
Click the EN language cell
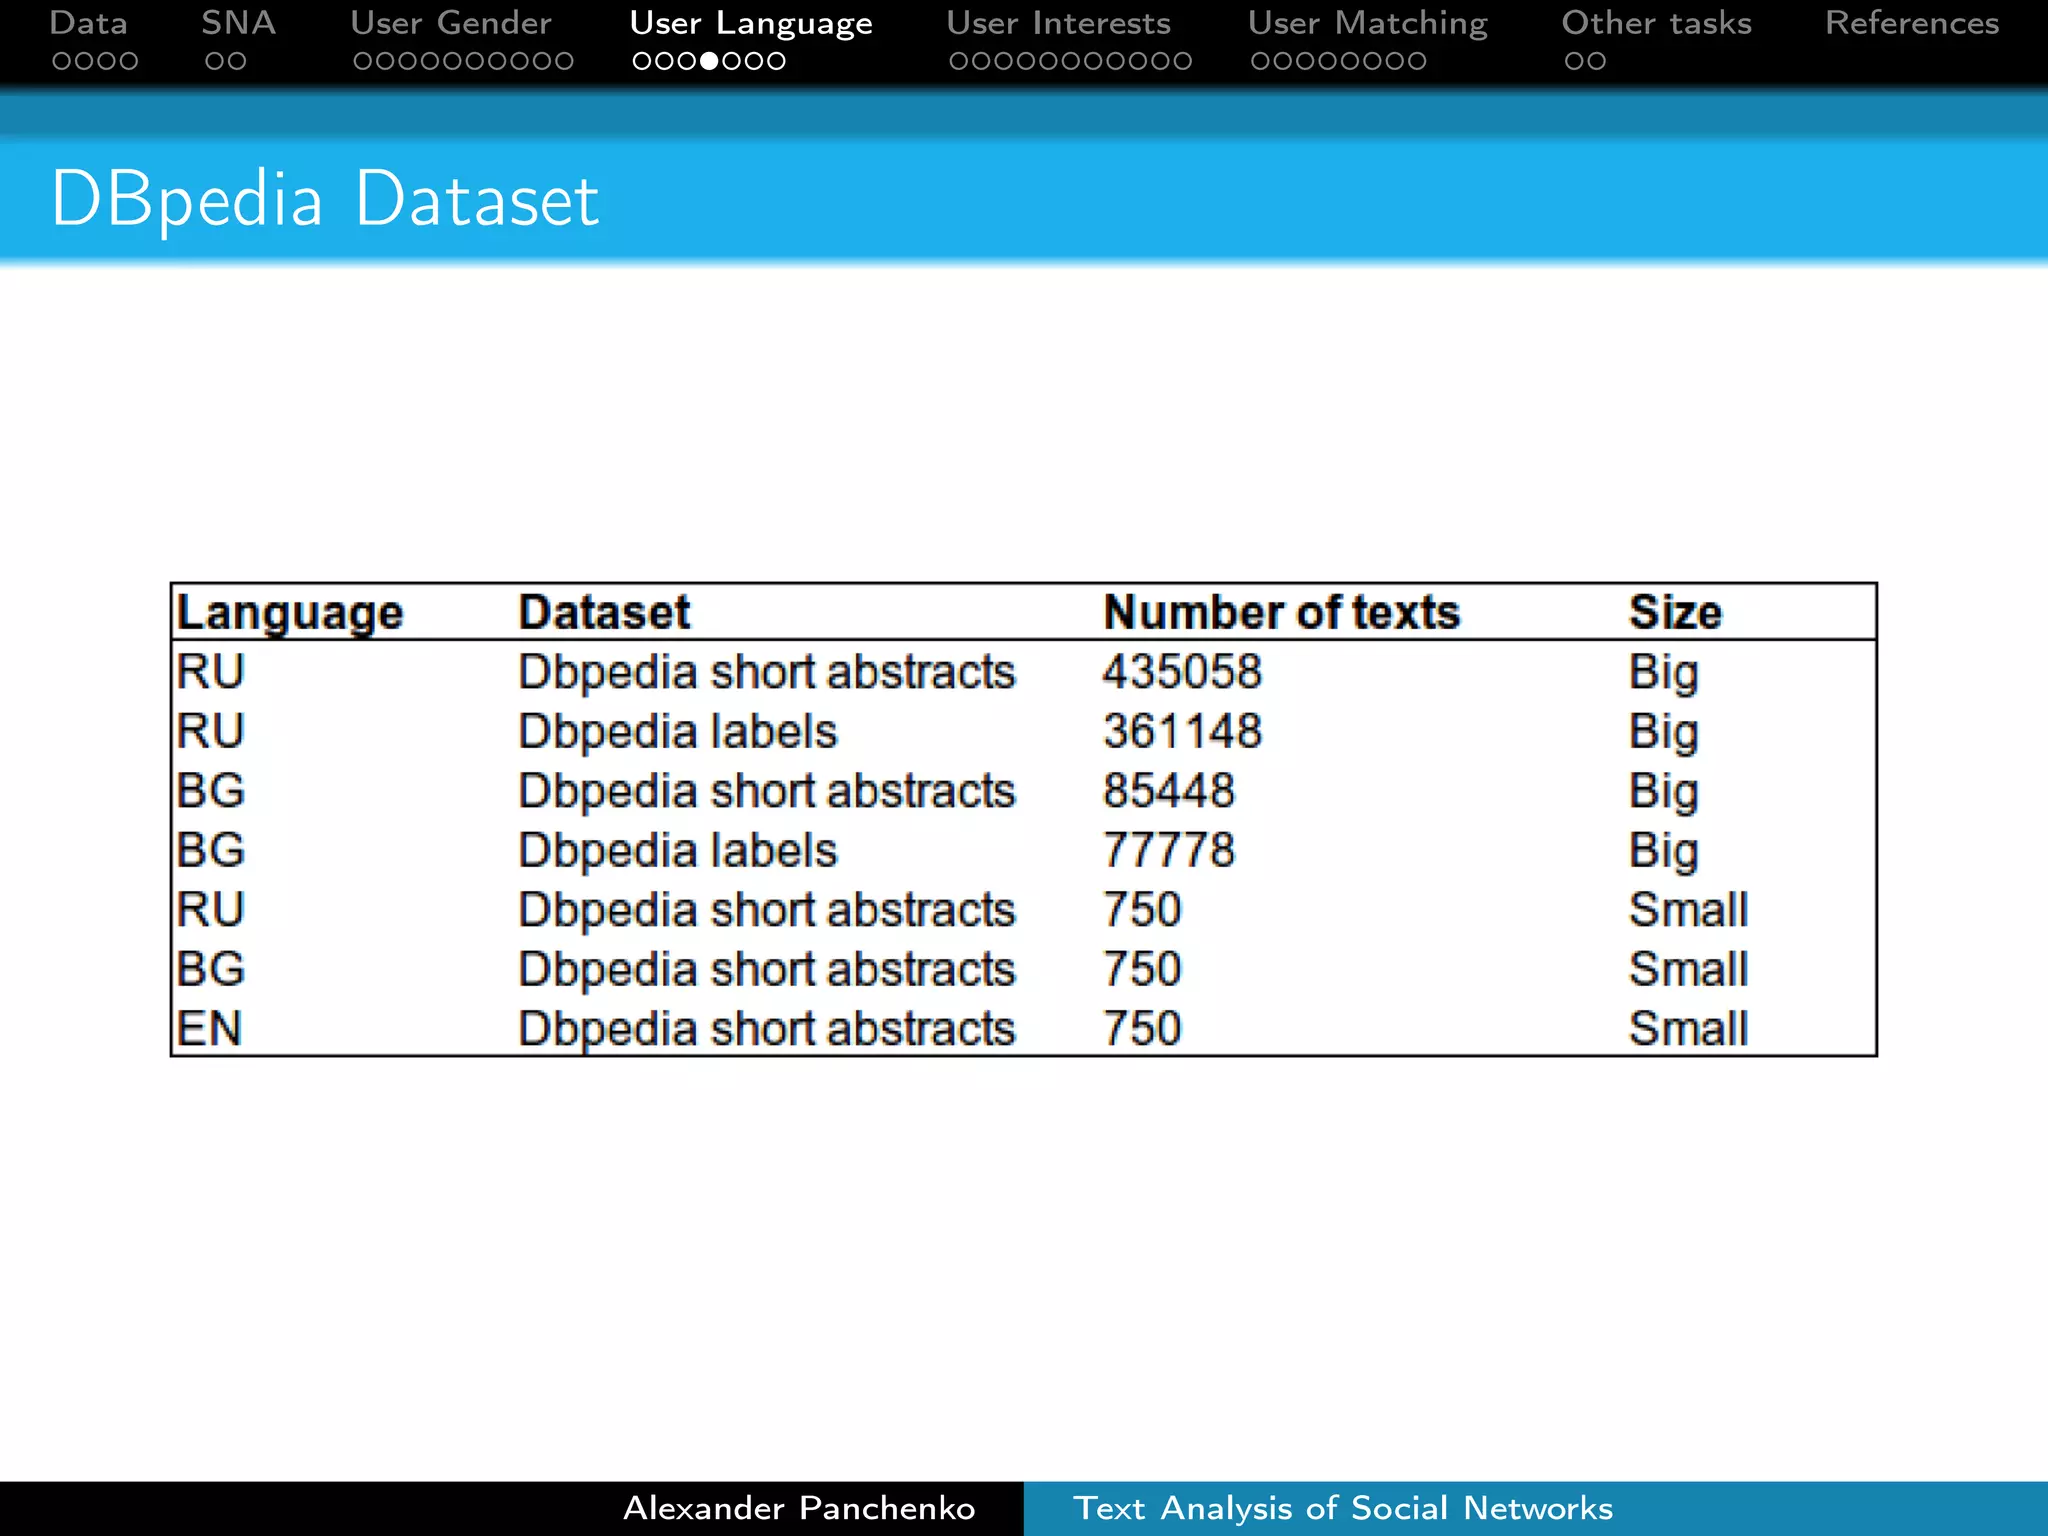pyautogui.click(x=210, y=1028)
